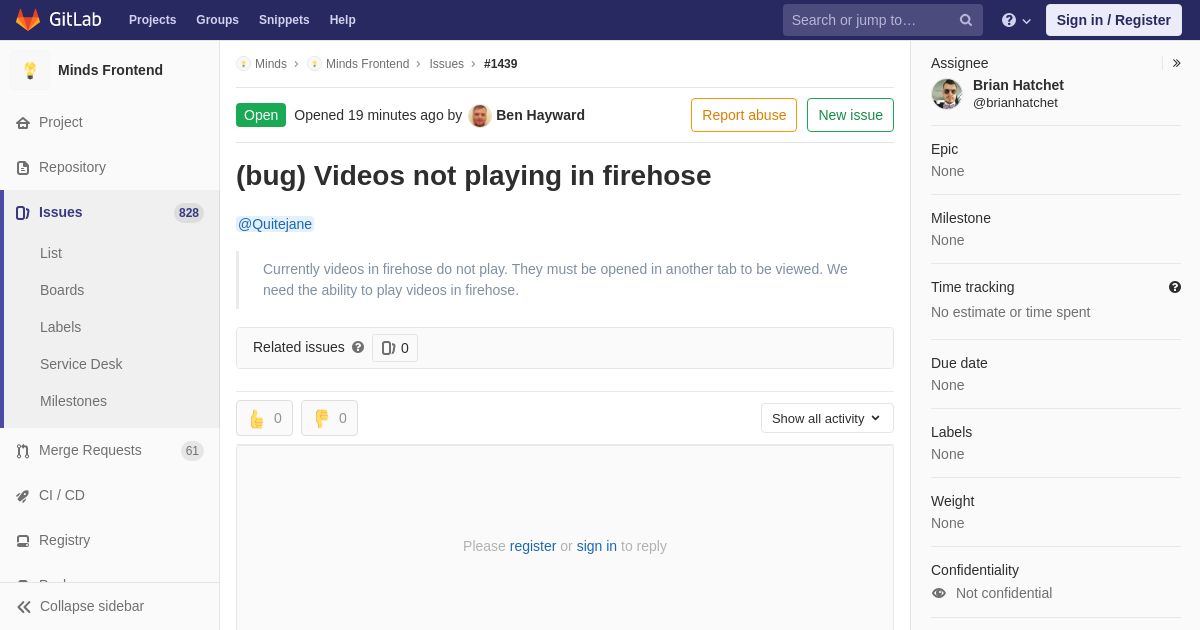
Task: Click the New issue button
Action: click(x=850, y=115)
